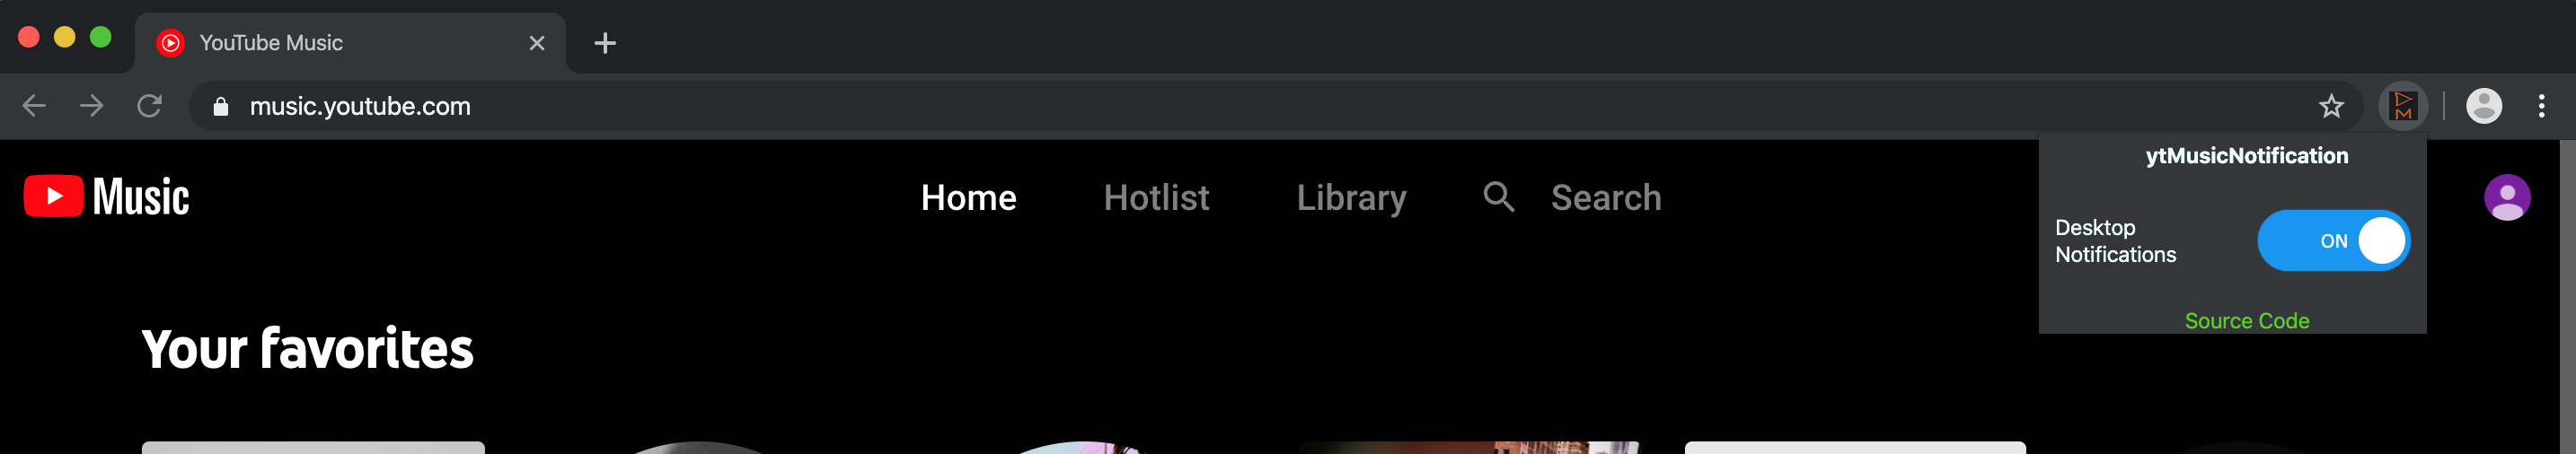Reload the current page
This screenshot has height=454, width=2576.
coord(149,106)
